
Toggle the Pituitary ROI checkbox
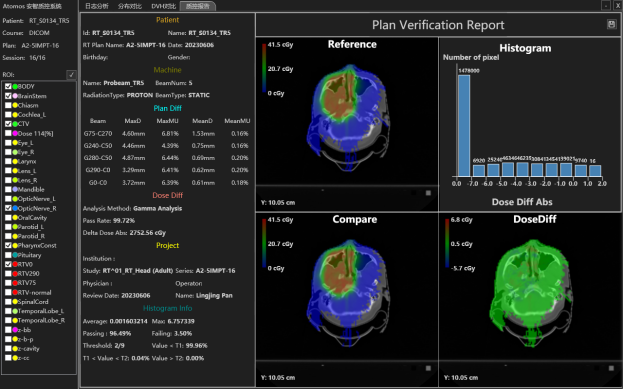click(x=8, y=255)
